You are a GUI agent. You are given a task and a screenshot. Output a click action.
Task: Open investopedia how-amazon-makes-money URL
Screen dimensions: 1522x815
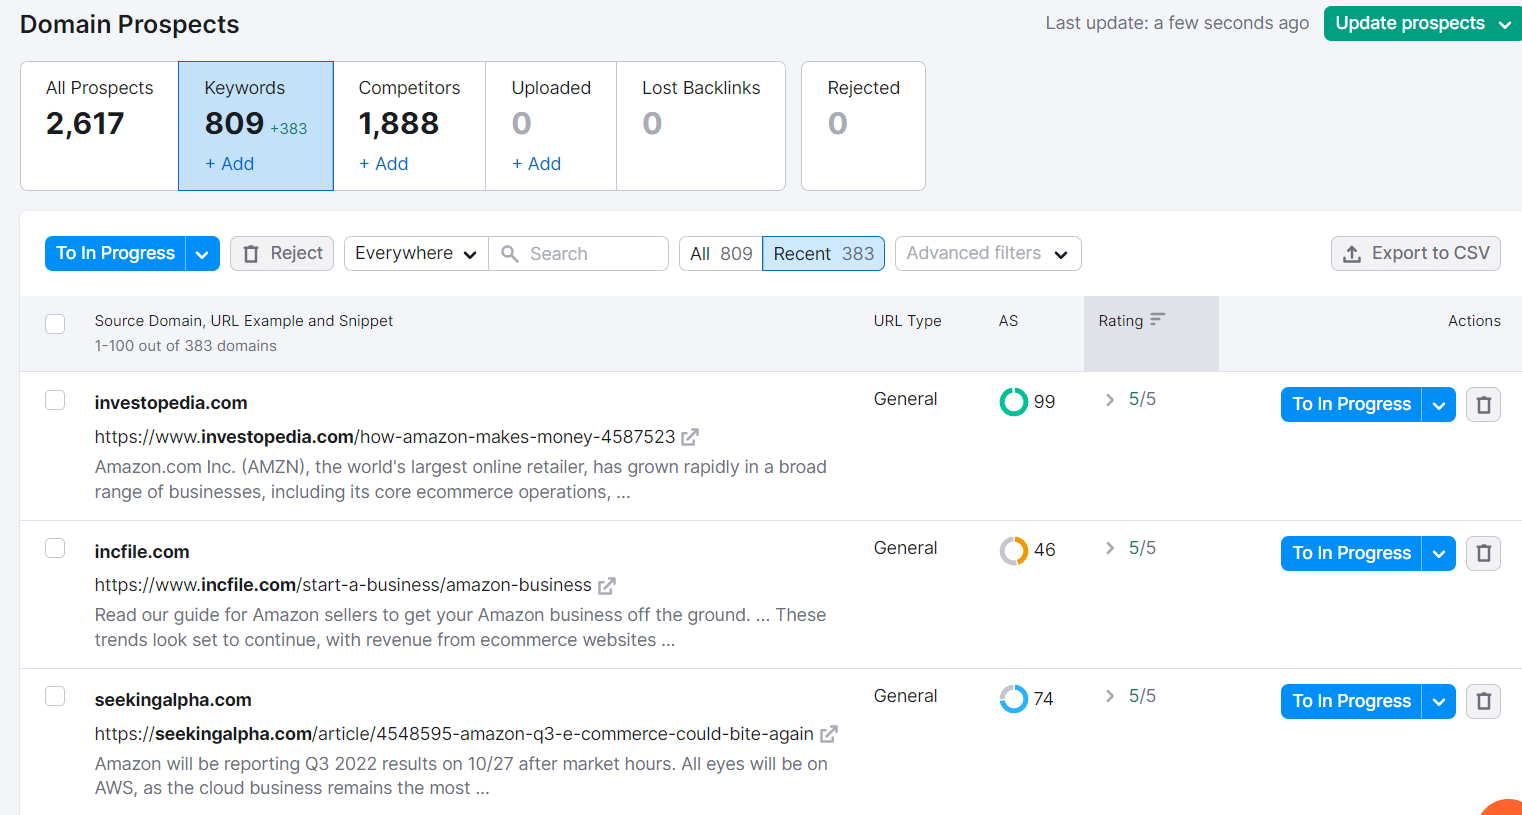pos(385,437)
